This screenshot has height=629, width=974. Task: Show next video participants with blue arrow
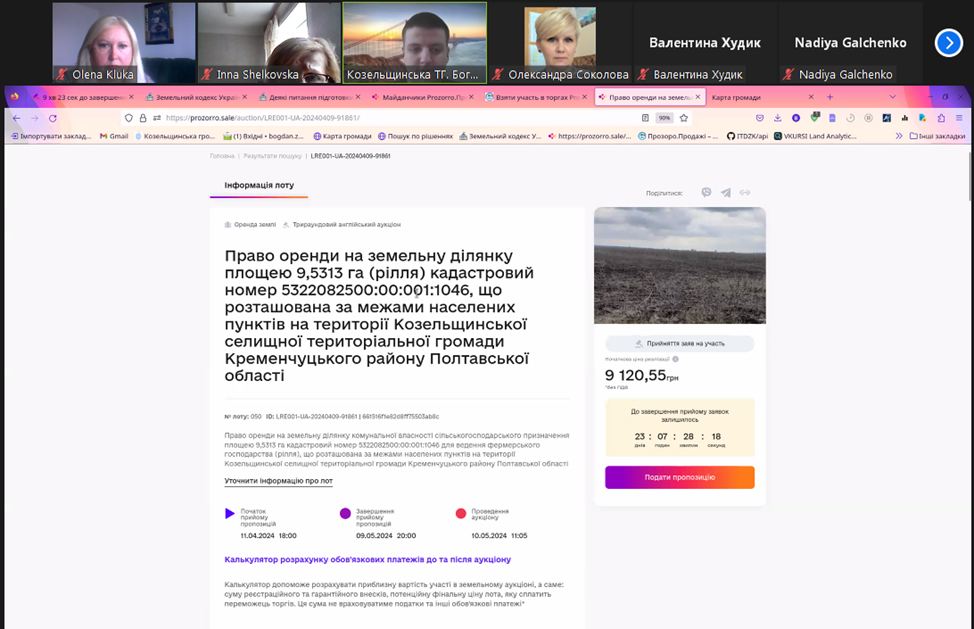coord(949,43)
